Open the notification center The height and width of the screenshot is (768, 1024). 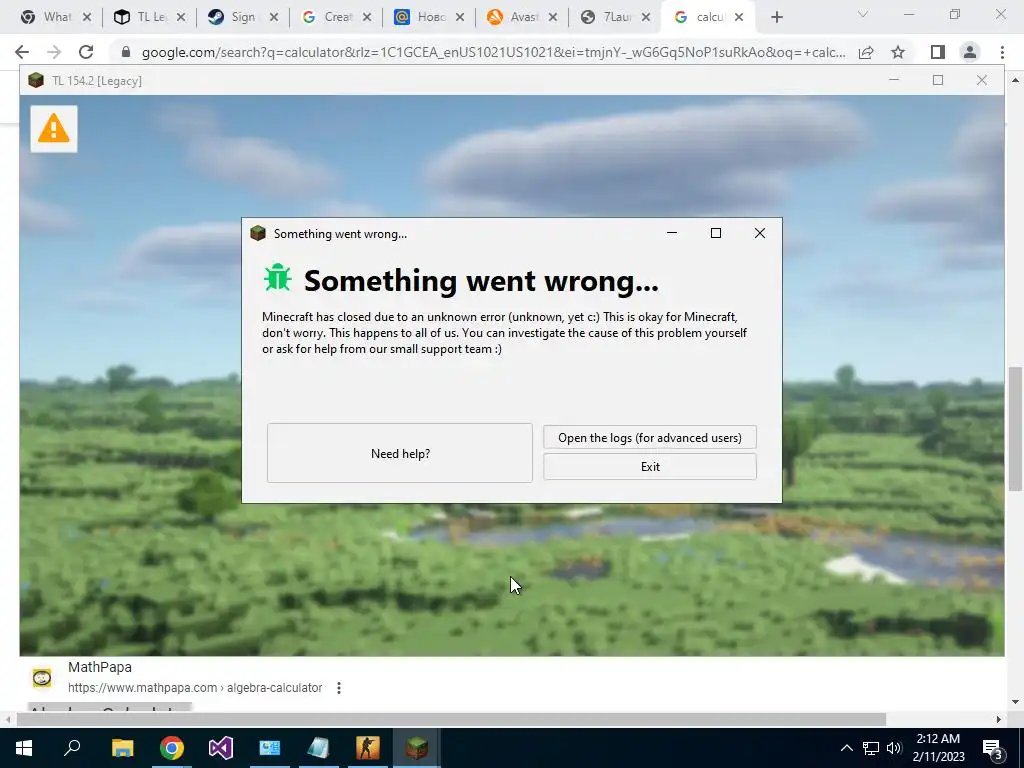[993, 748]
